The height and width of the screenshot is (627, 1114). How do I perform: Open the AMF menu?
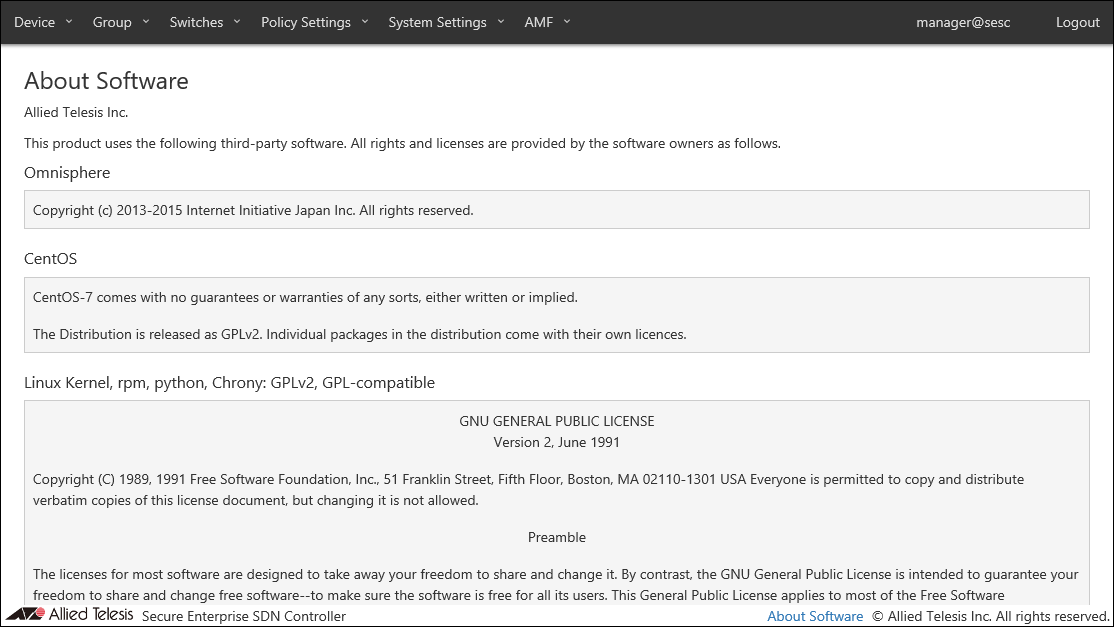tap(547, 22)
